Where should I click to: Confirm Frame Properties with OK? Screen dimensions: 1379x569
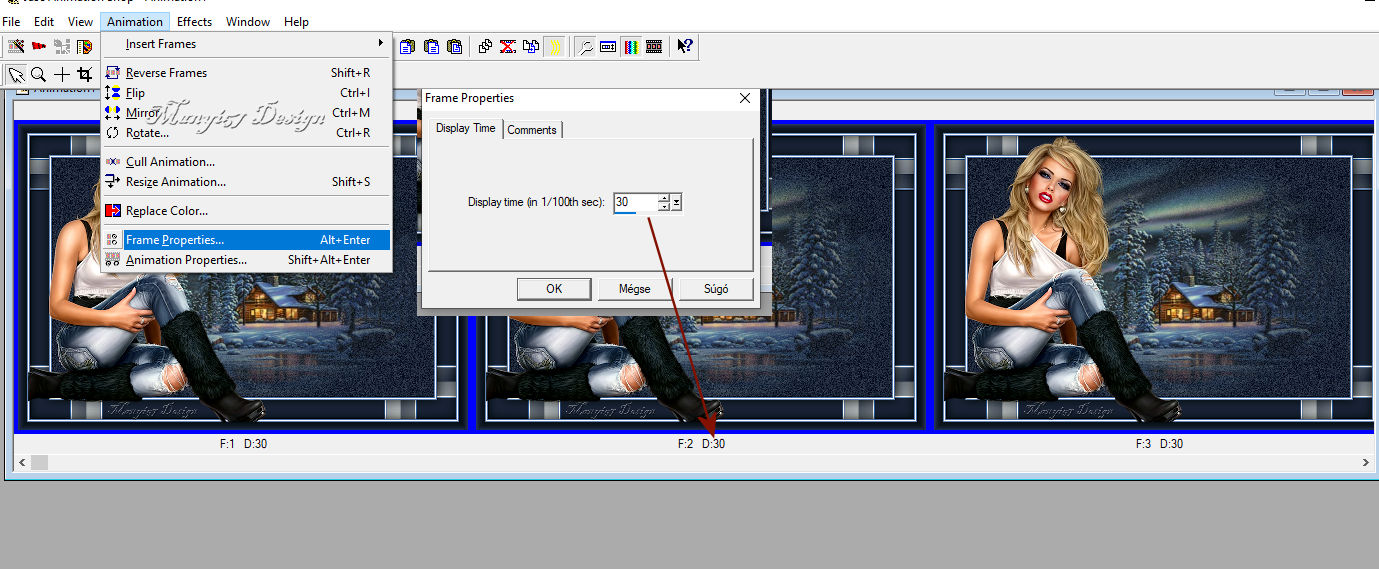tap(554, 289)
